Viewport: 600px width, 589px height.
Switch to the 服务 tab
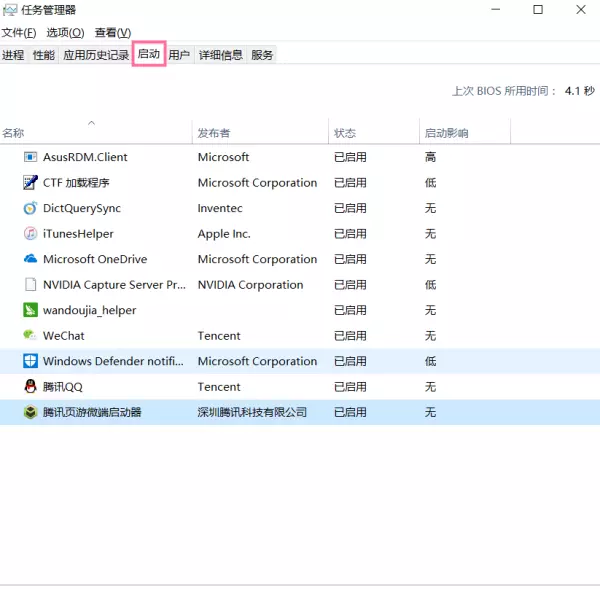pos(262,55)
